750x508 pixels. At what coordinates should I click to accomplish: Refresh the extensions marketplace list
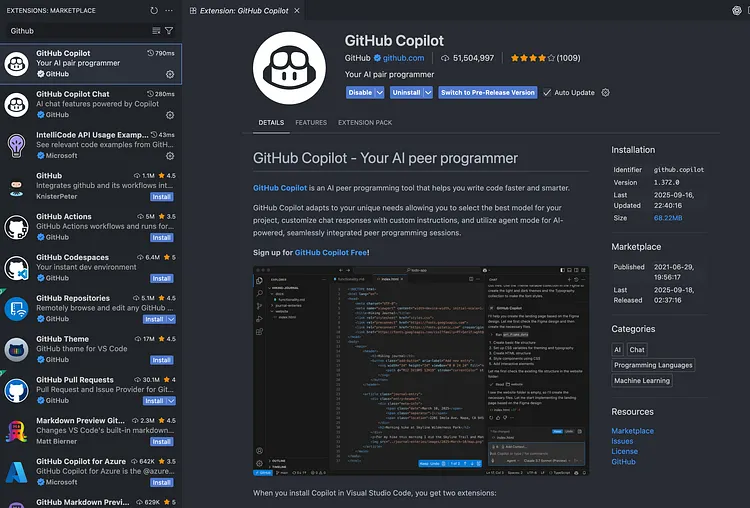pos(154,11)
